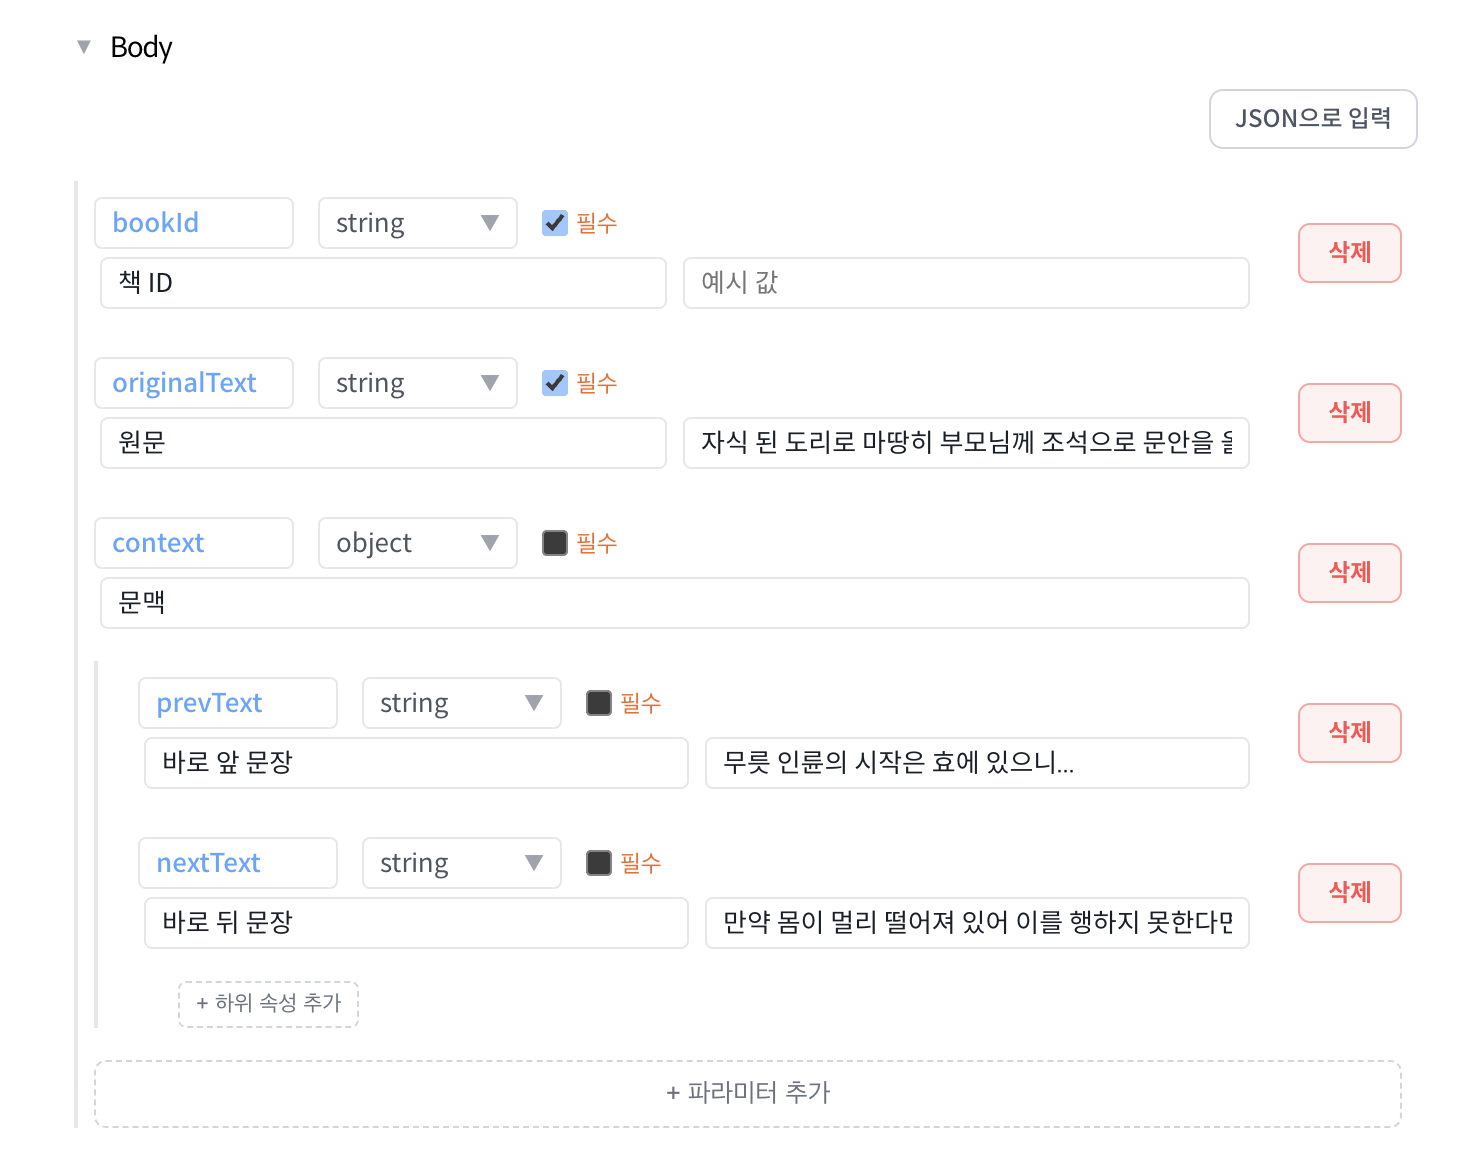Viewport: 1480px width, 1174px height.
Task: Delete the nextText property with 삭제
Action: [1349, 893]
